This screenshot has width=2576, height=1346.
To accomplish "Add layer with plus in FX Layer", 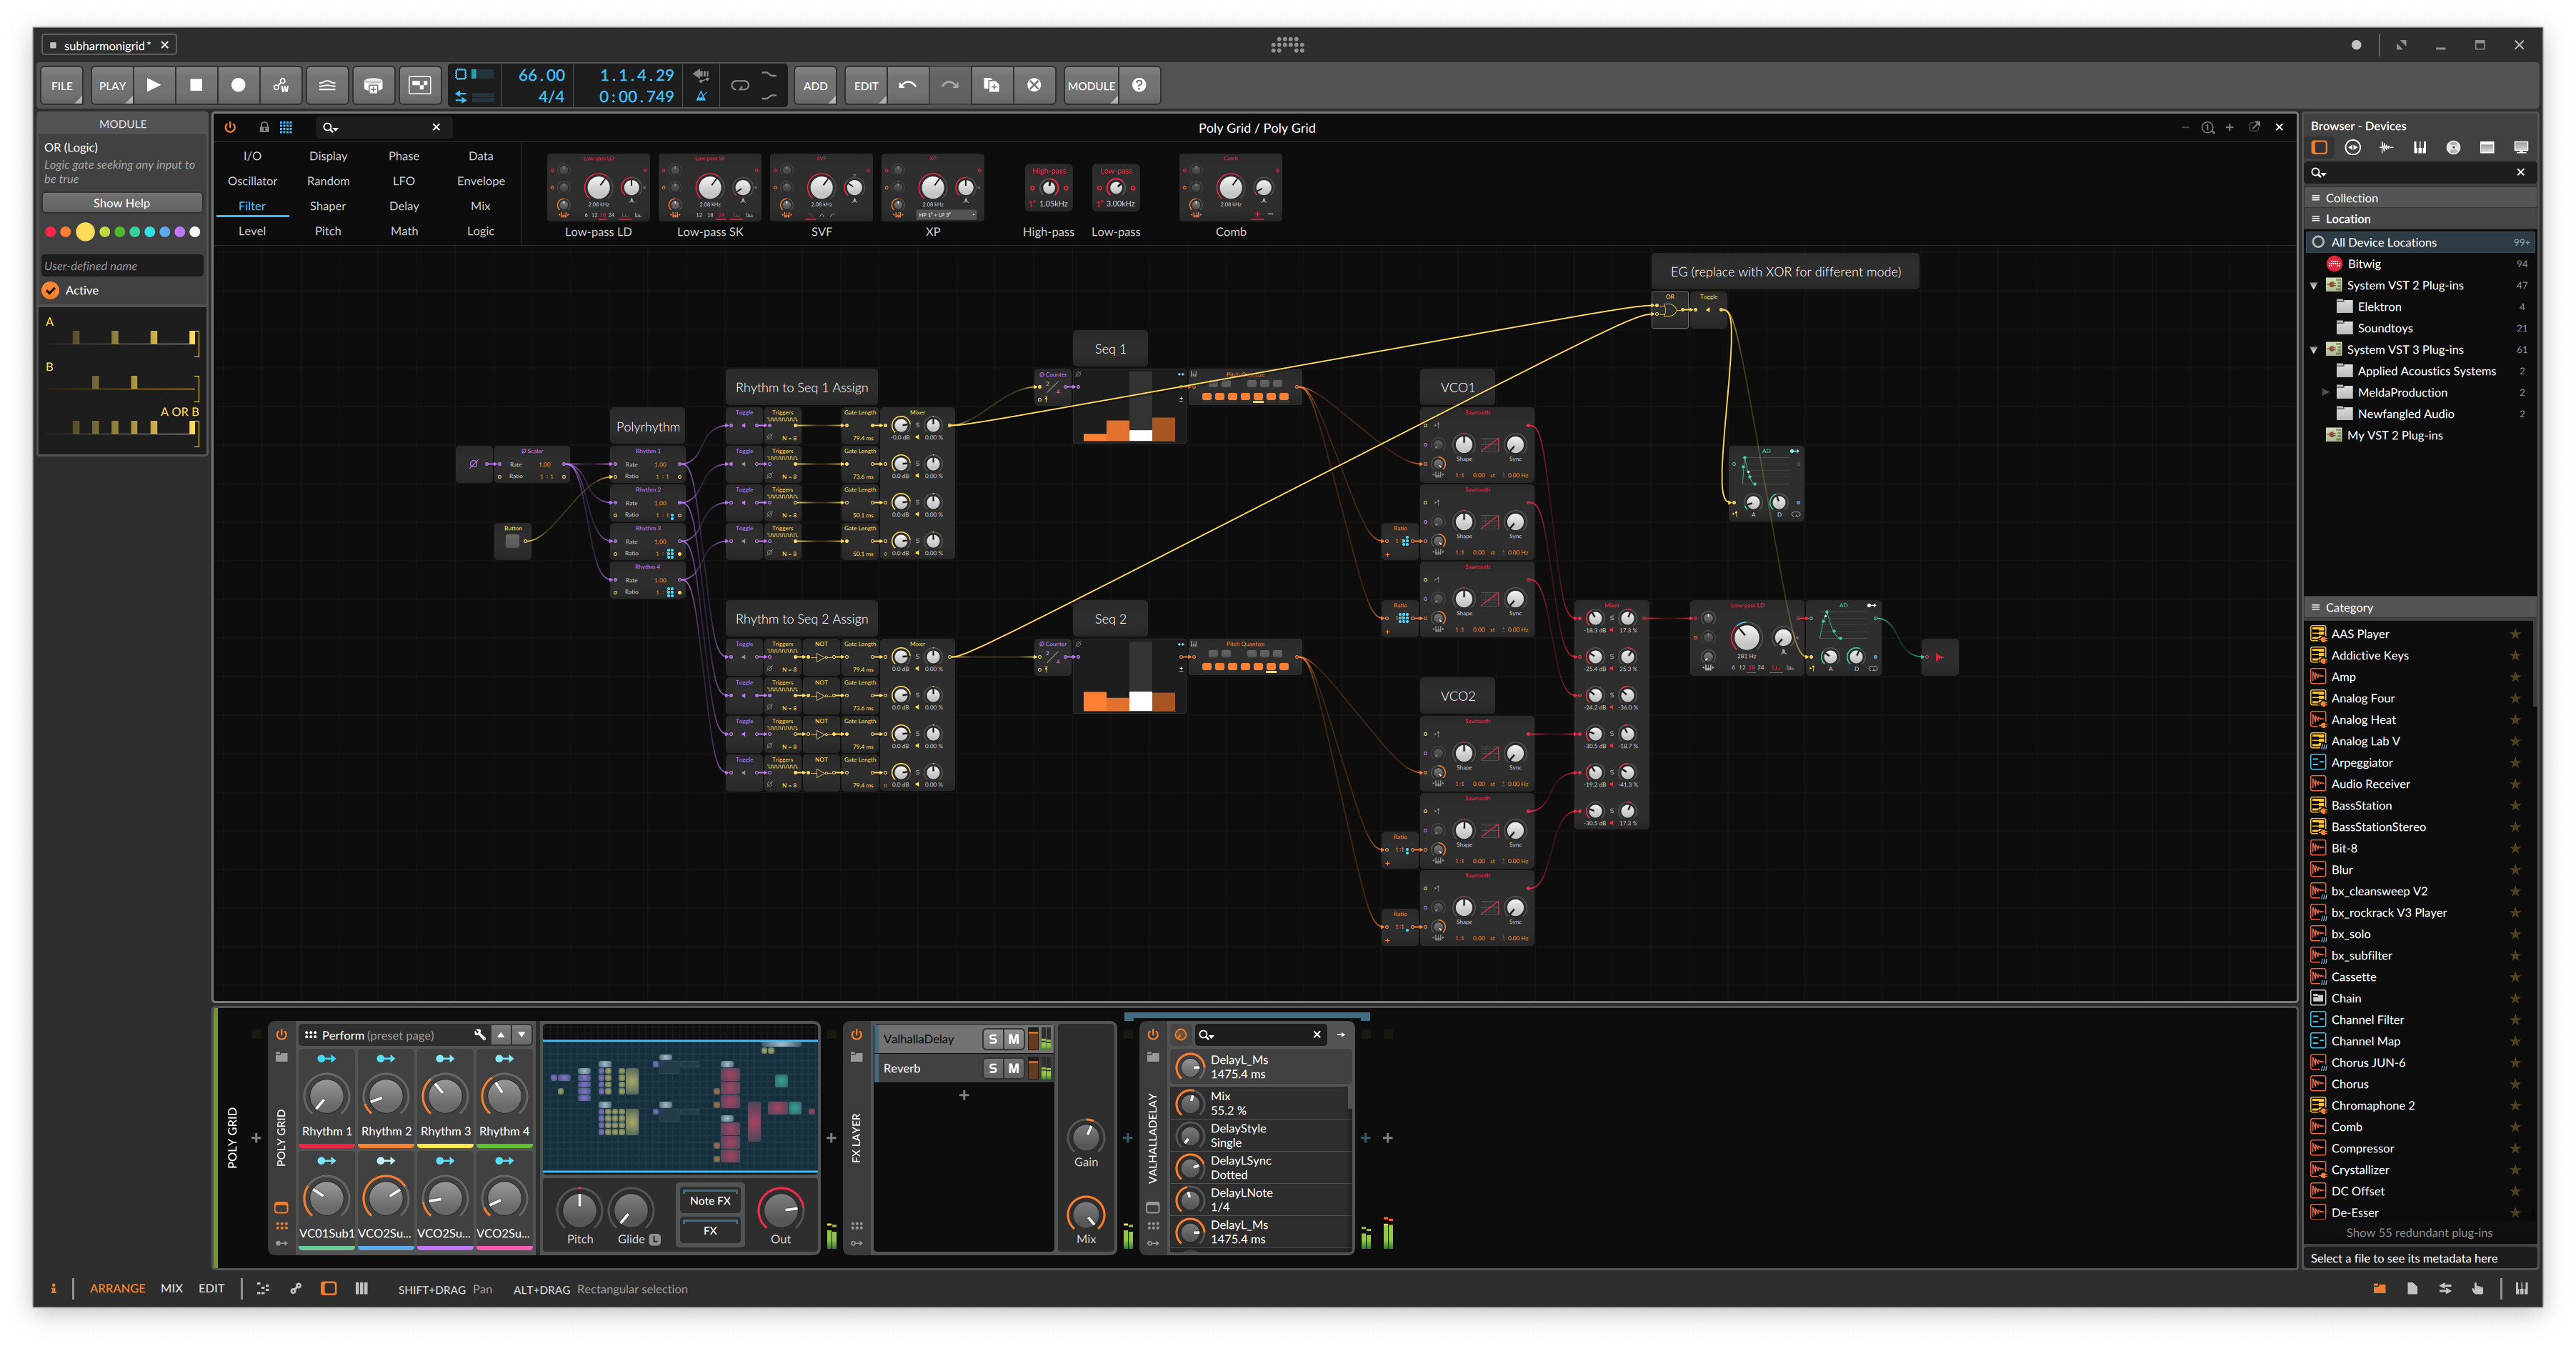I will click(964, 1095).
